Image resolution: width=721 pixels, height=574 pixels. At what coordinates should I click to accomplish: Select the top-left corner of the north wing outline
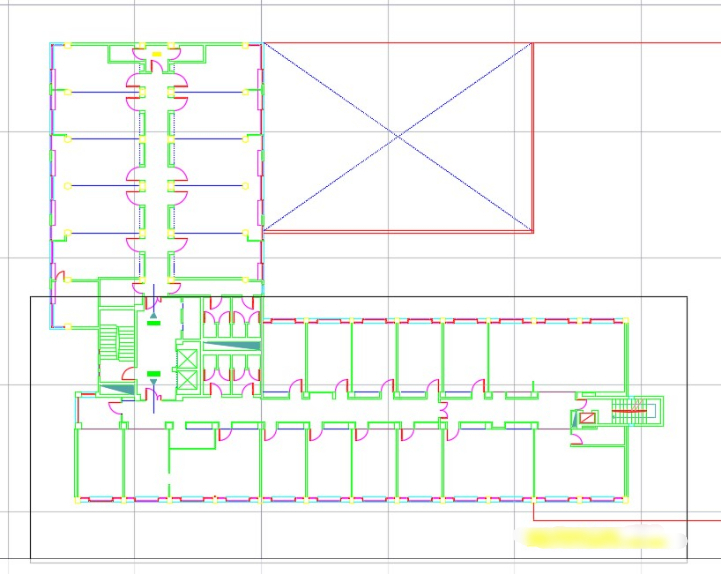51,44
